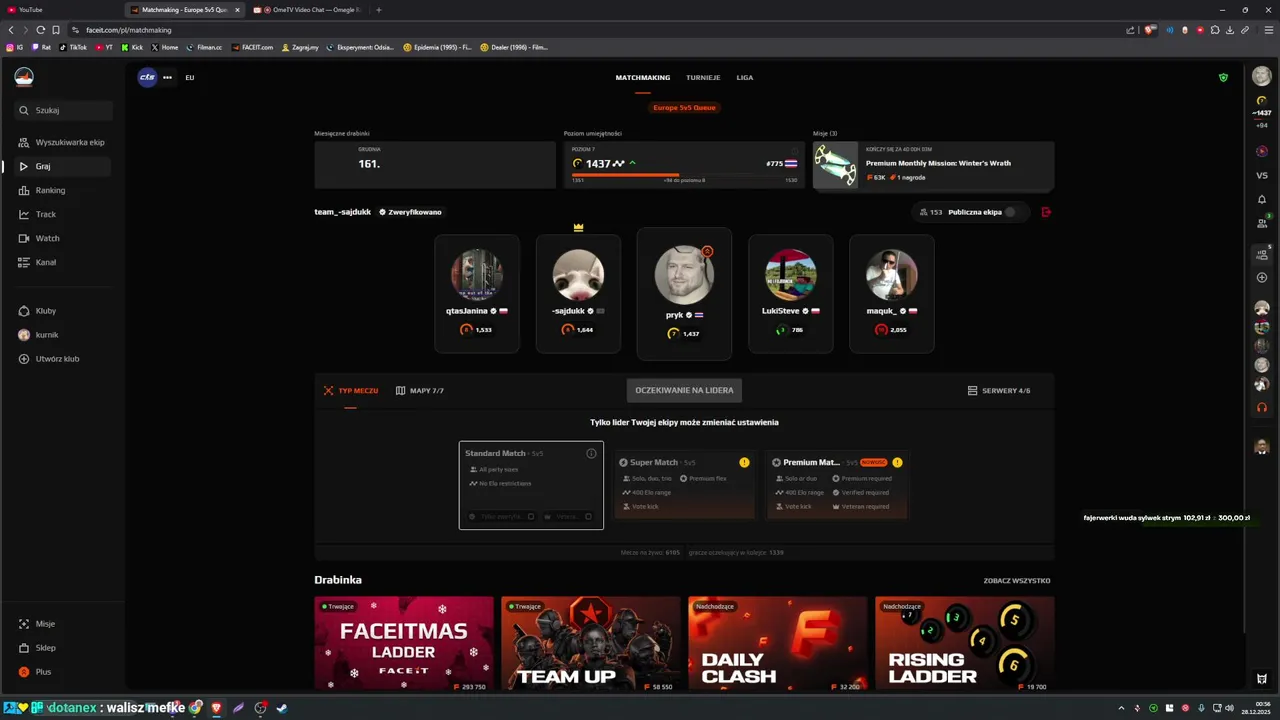Select Graj in the sidebar
Image resolution: width=1280 pixels, height=720 pixels.
point(62,166)
